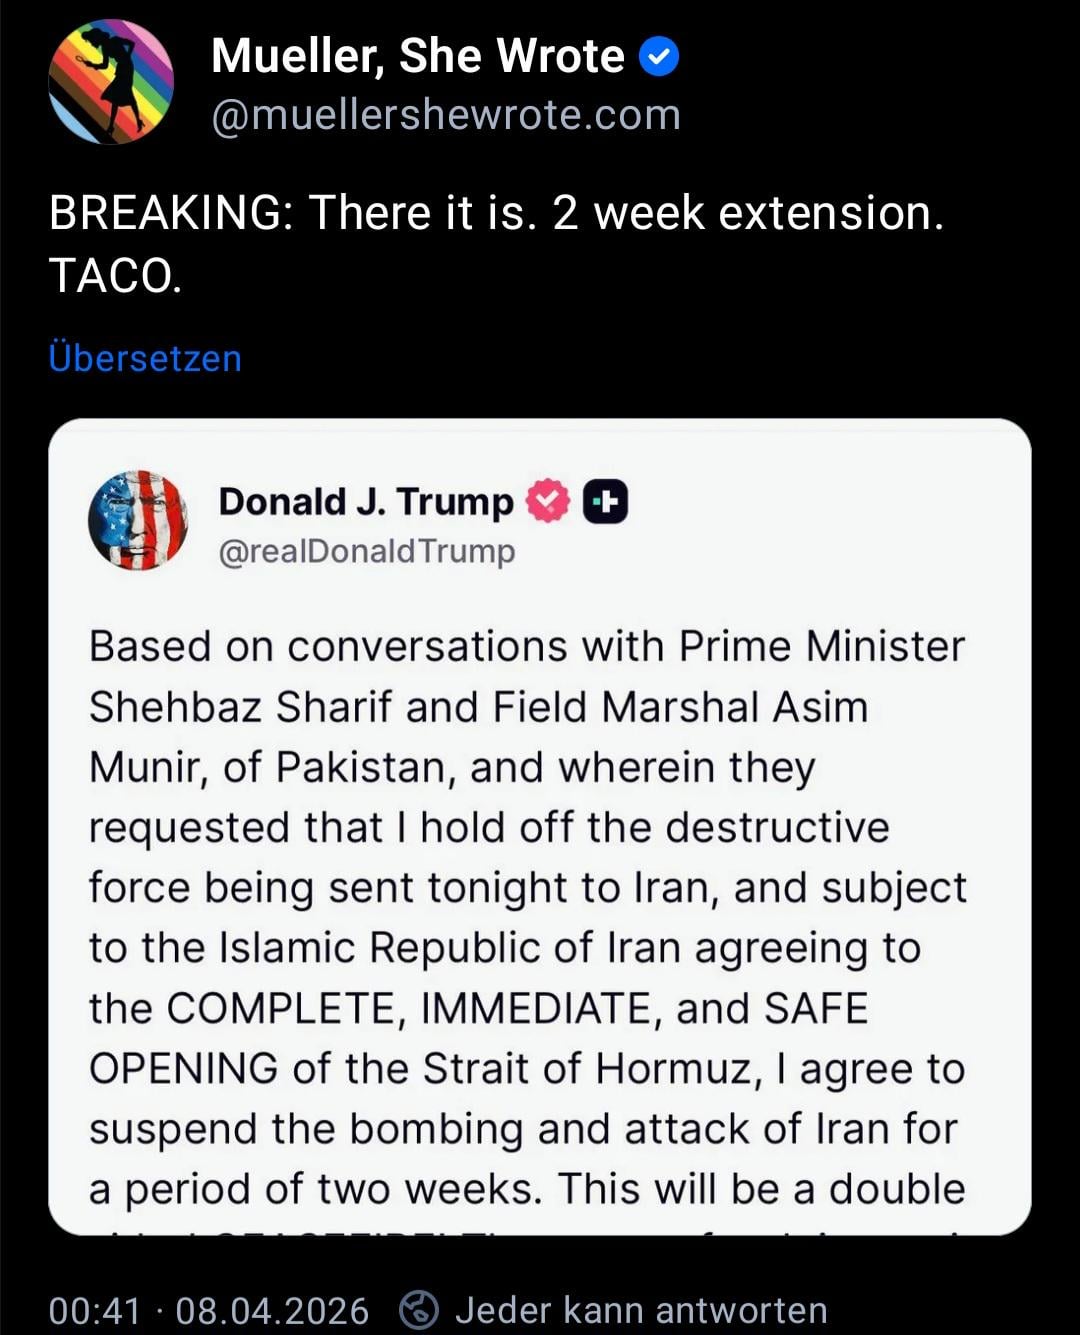
Task: Click the 08.04.2026 post date
Action: 272,1310
